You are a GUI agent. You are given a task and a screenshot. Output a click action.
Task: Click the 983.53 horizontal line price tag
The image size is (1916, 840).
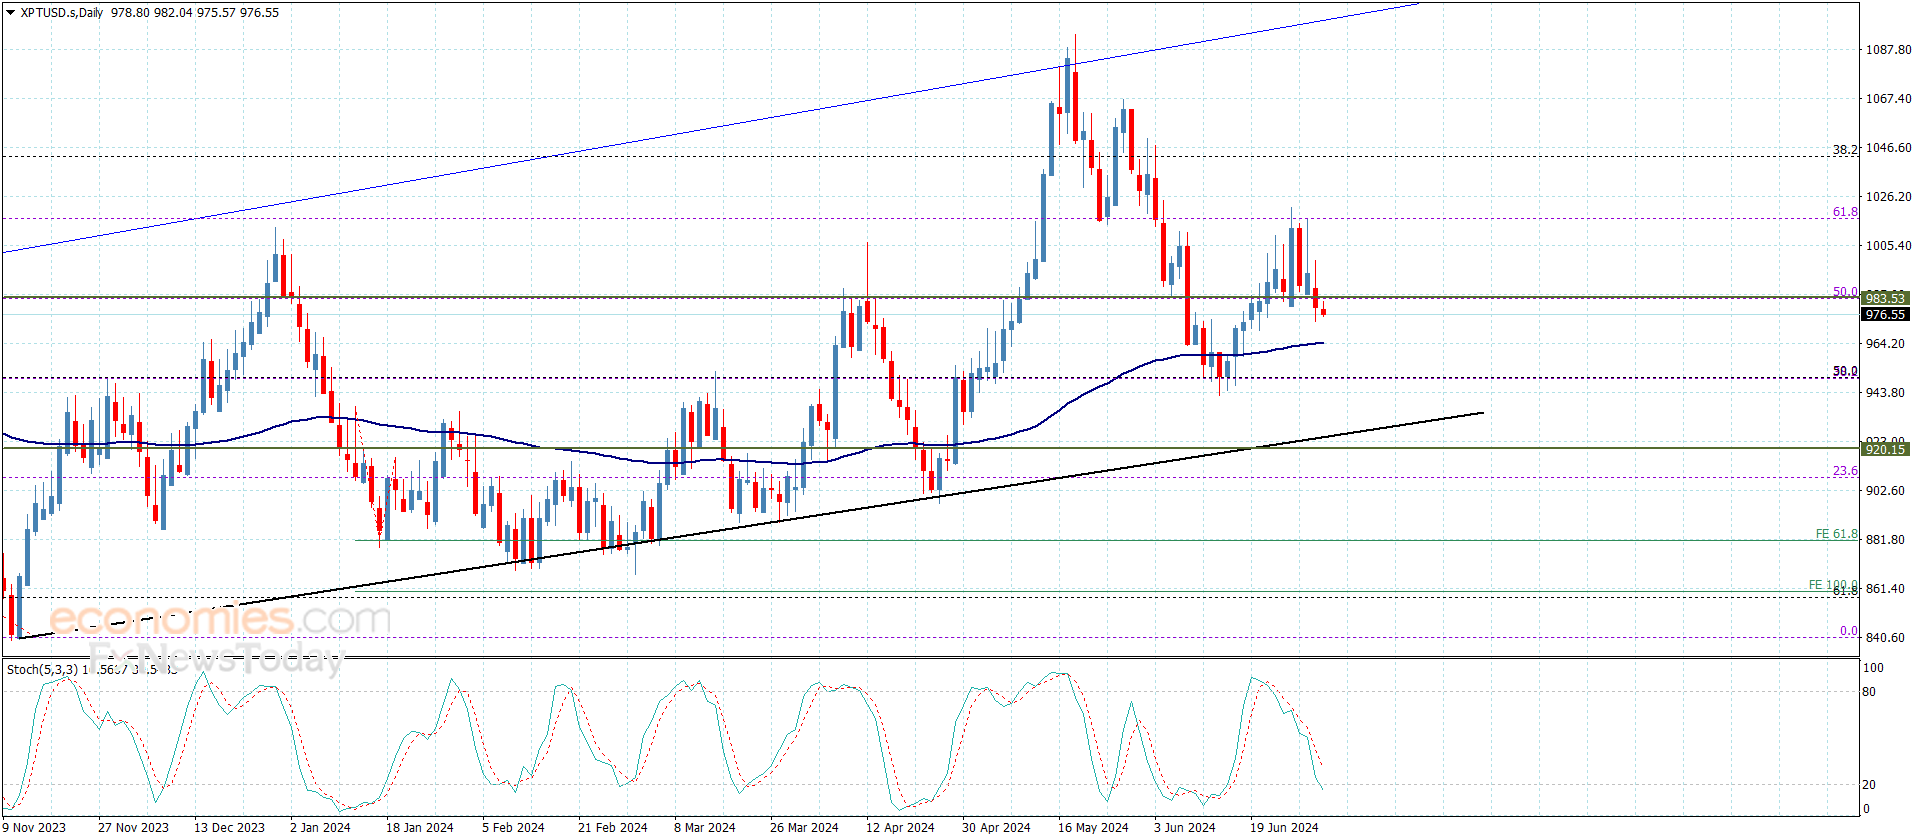(x=1885, y=299)
